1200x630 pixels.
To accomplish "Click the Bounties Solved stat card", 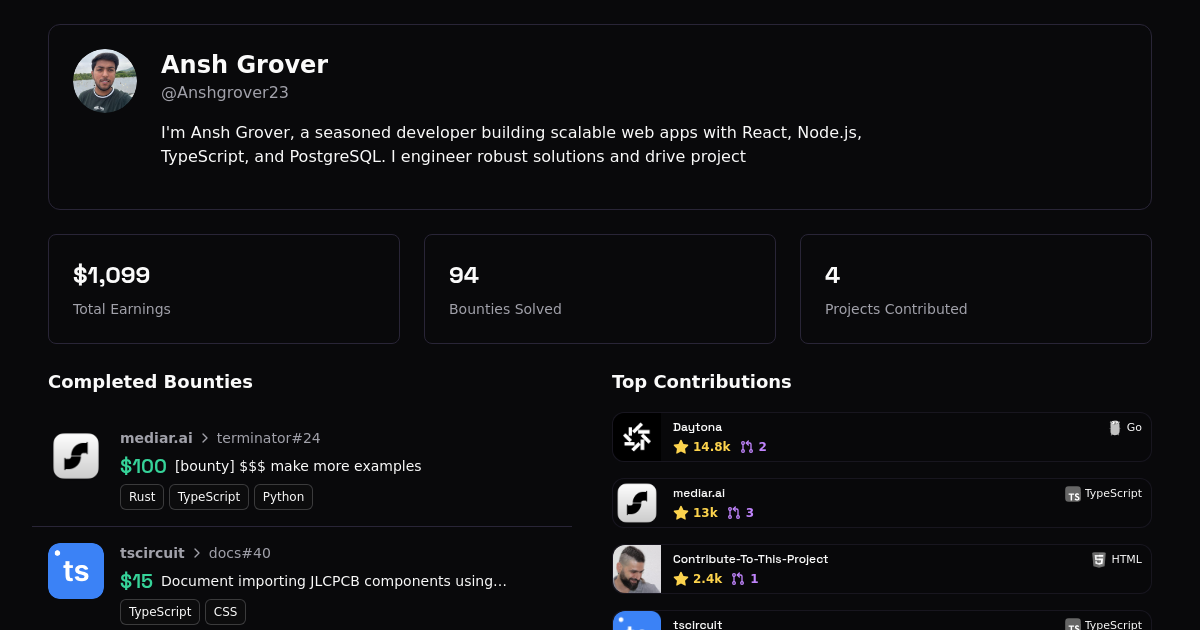I will coord(600,289).
